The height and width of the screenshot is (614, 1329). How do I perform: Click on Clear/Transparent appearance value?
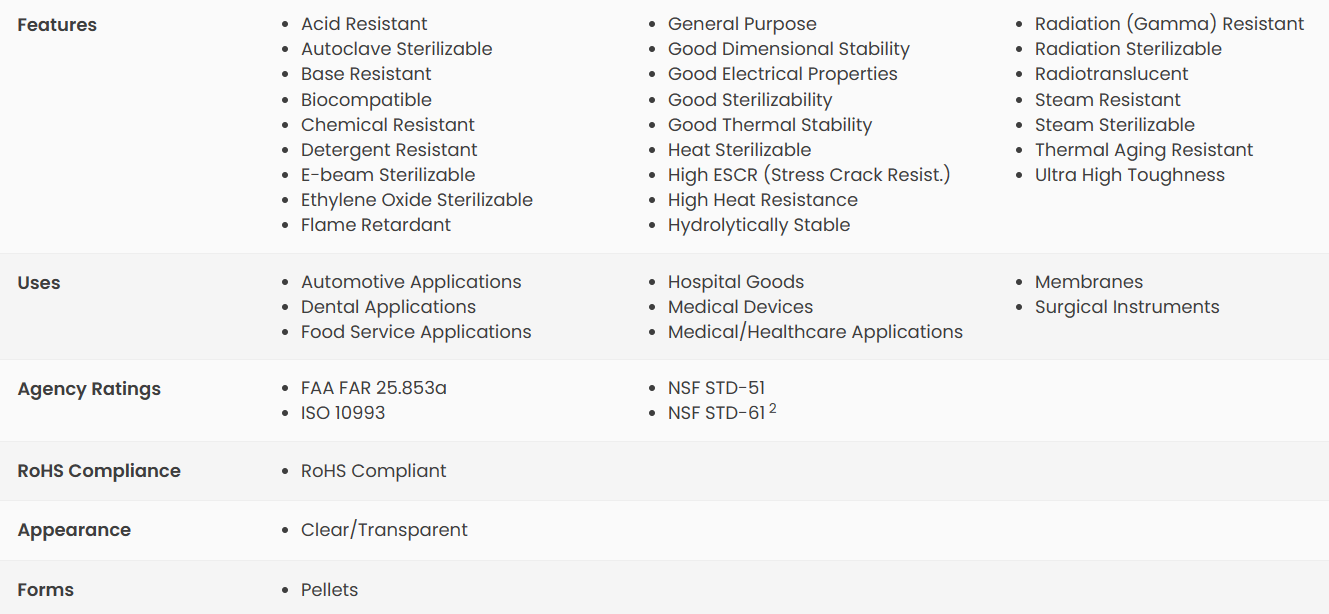[384, 530]
